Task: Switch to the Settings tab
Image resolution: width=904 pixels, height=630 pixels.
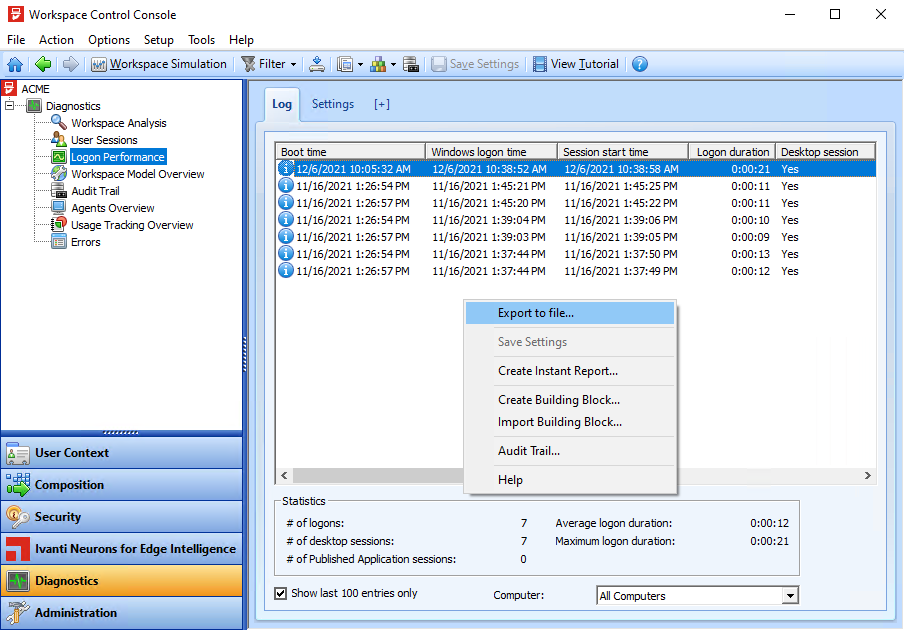Action: tap(332, 104)
